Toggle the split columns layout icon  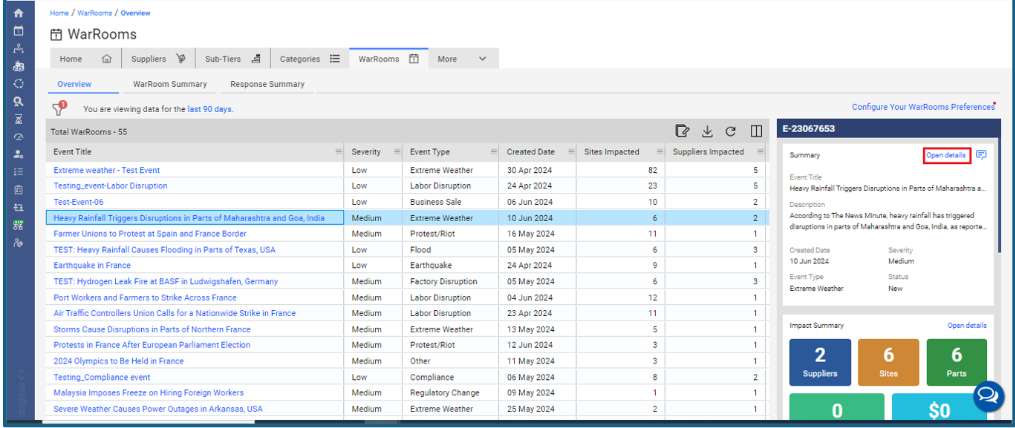click(755, 131)
